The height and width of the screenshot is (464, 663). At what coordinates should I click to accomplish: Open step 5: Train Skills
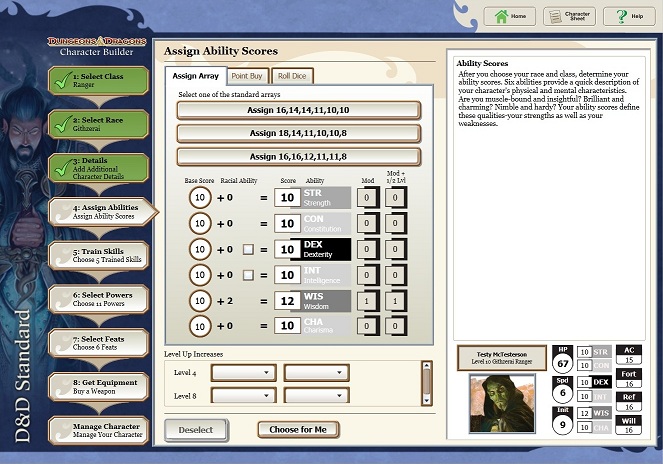pos(99,255)
